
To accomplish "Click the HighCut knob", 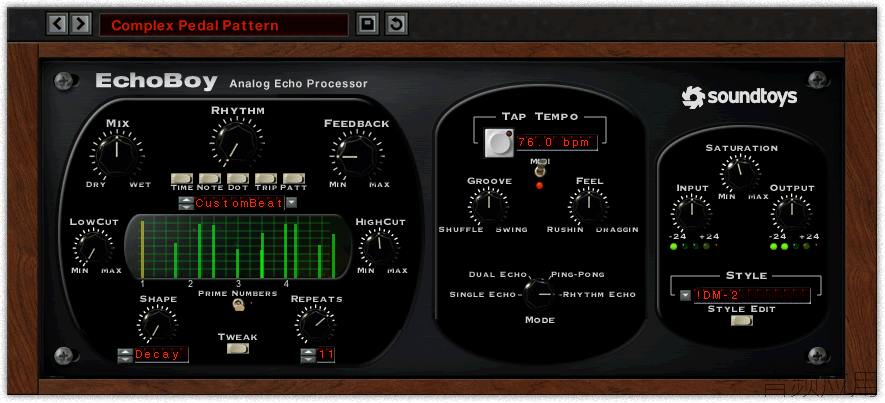I will pos(379,248).
